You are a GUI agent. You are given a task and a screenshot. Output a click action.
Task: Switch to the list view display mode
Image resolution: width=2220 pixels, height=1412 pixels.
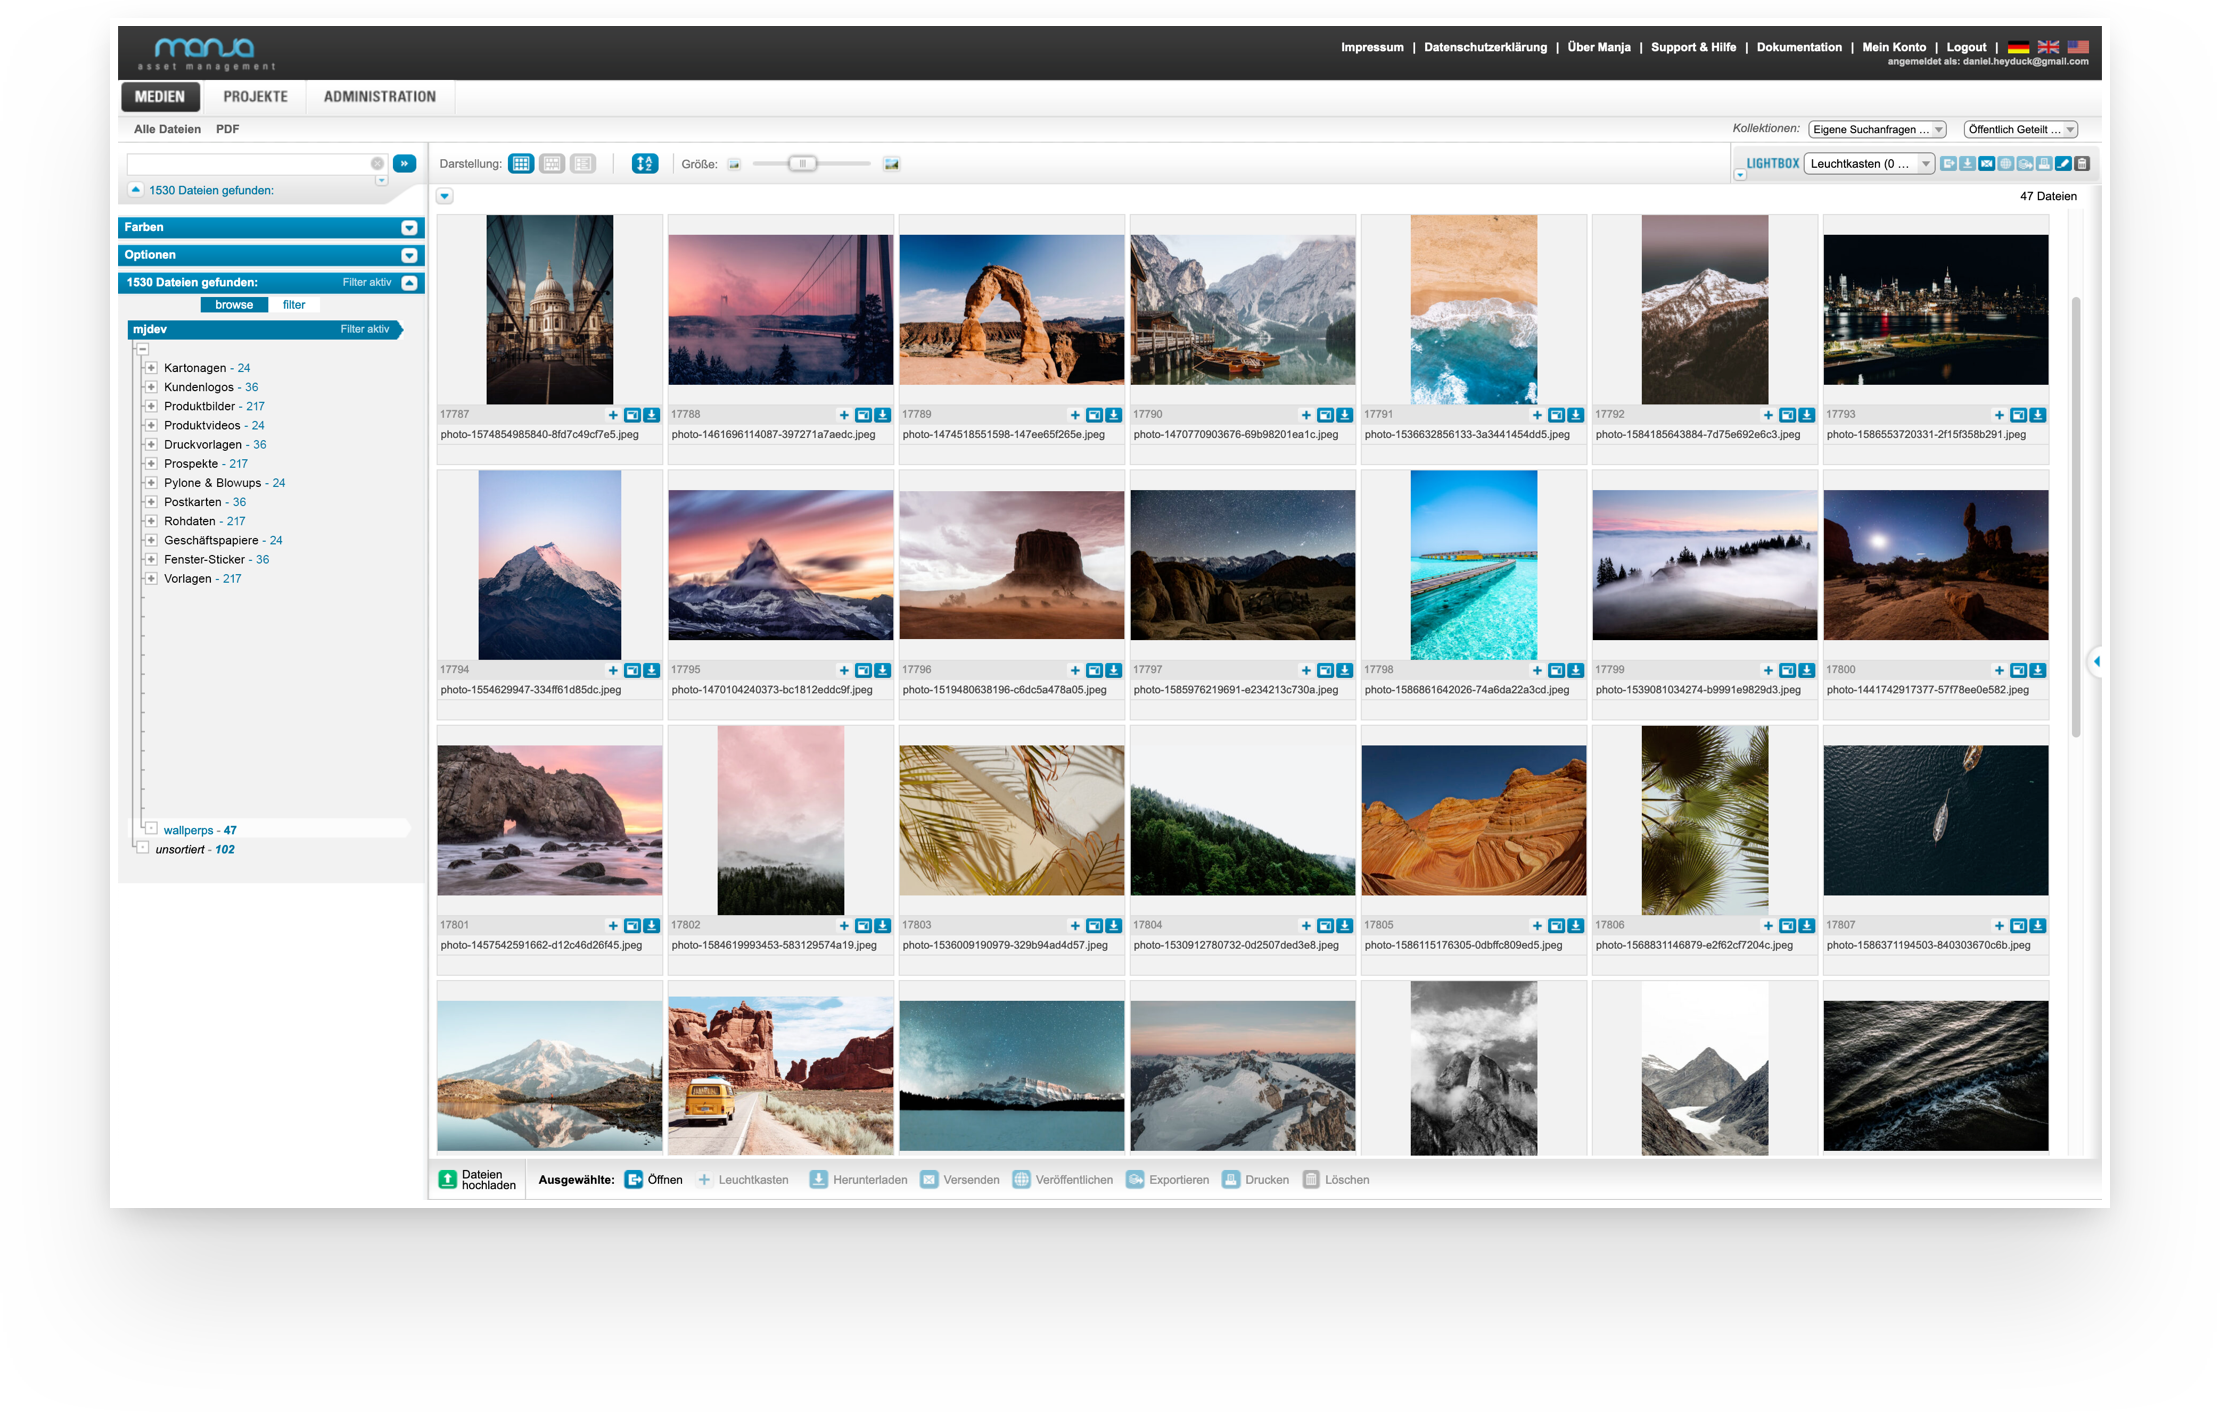[583, 164]
